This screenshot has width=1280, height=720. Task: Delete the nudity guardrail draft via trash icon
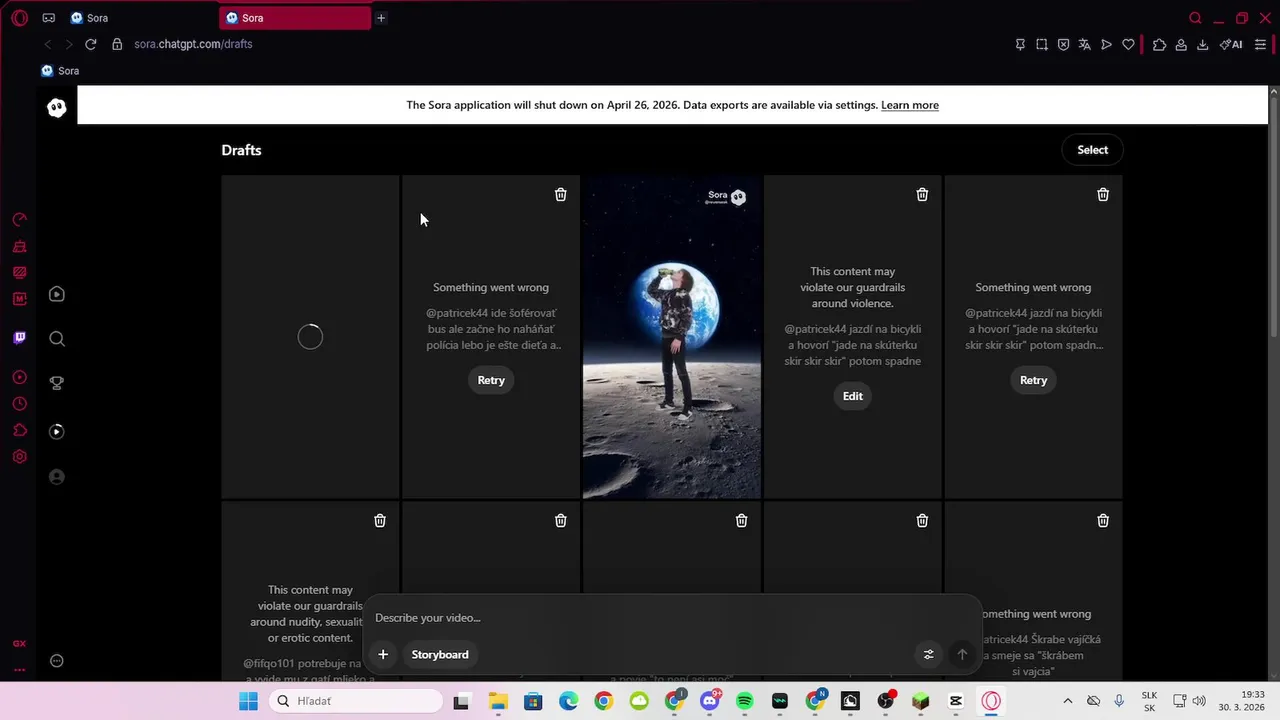point(380,520)
